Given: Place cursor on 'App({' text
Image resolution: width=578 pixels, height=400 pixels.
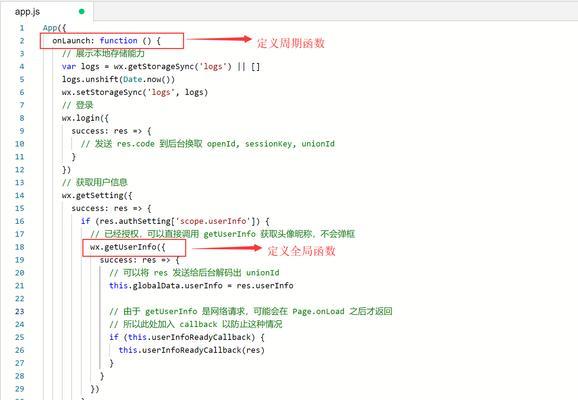Looking at the screenshot, I should [54, 28].
